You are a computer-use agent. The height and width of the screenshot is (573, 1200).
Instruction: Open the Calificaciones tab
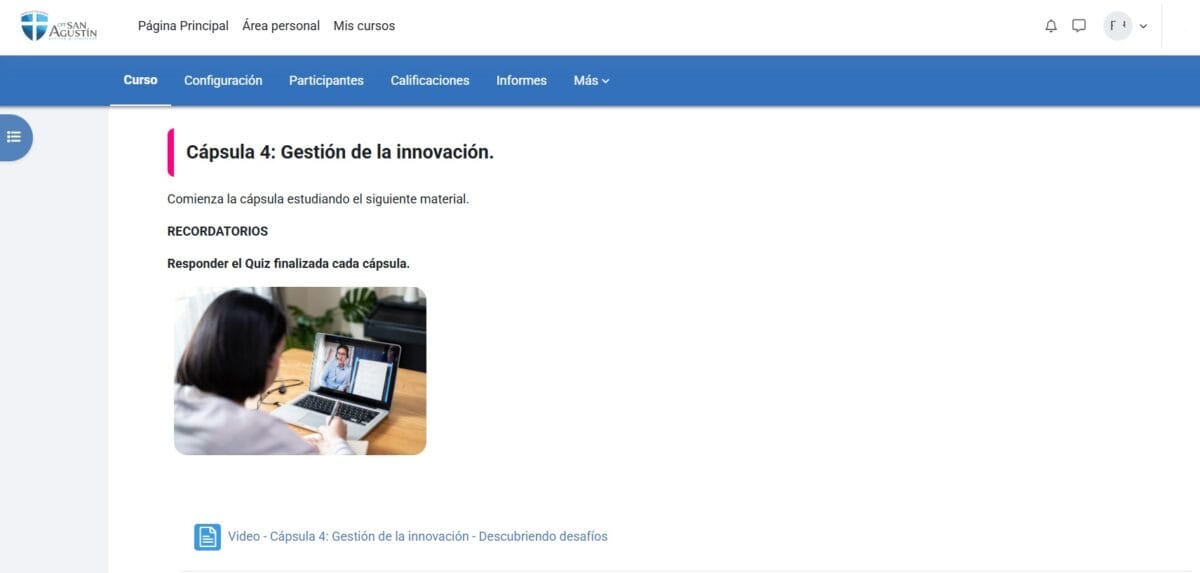click(x=430, y=81)
